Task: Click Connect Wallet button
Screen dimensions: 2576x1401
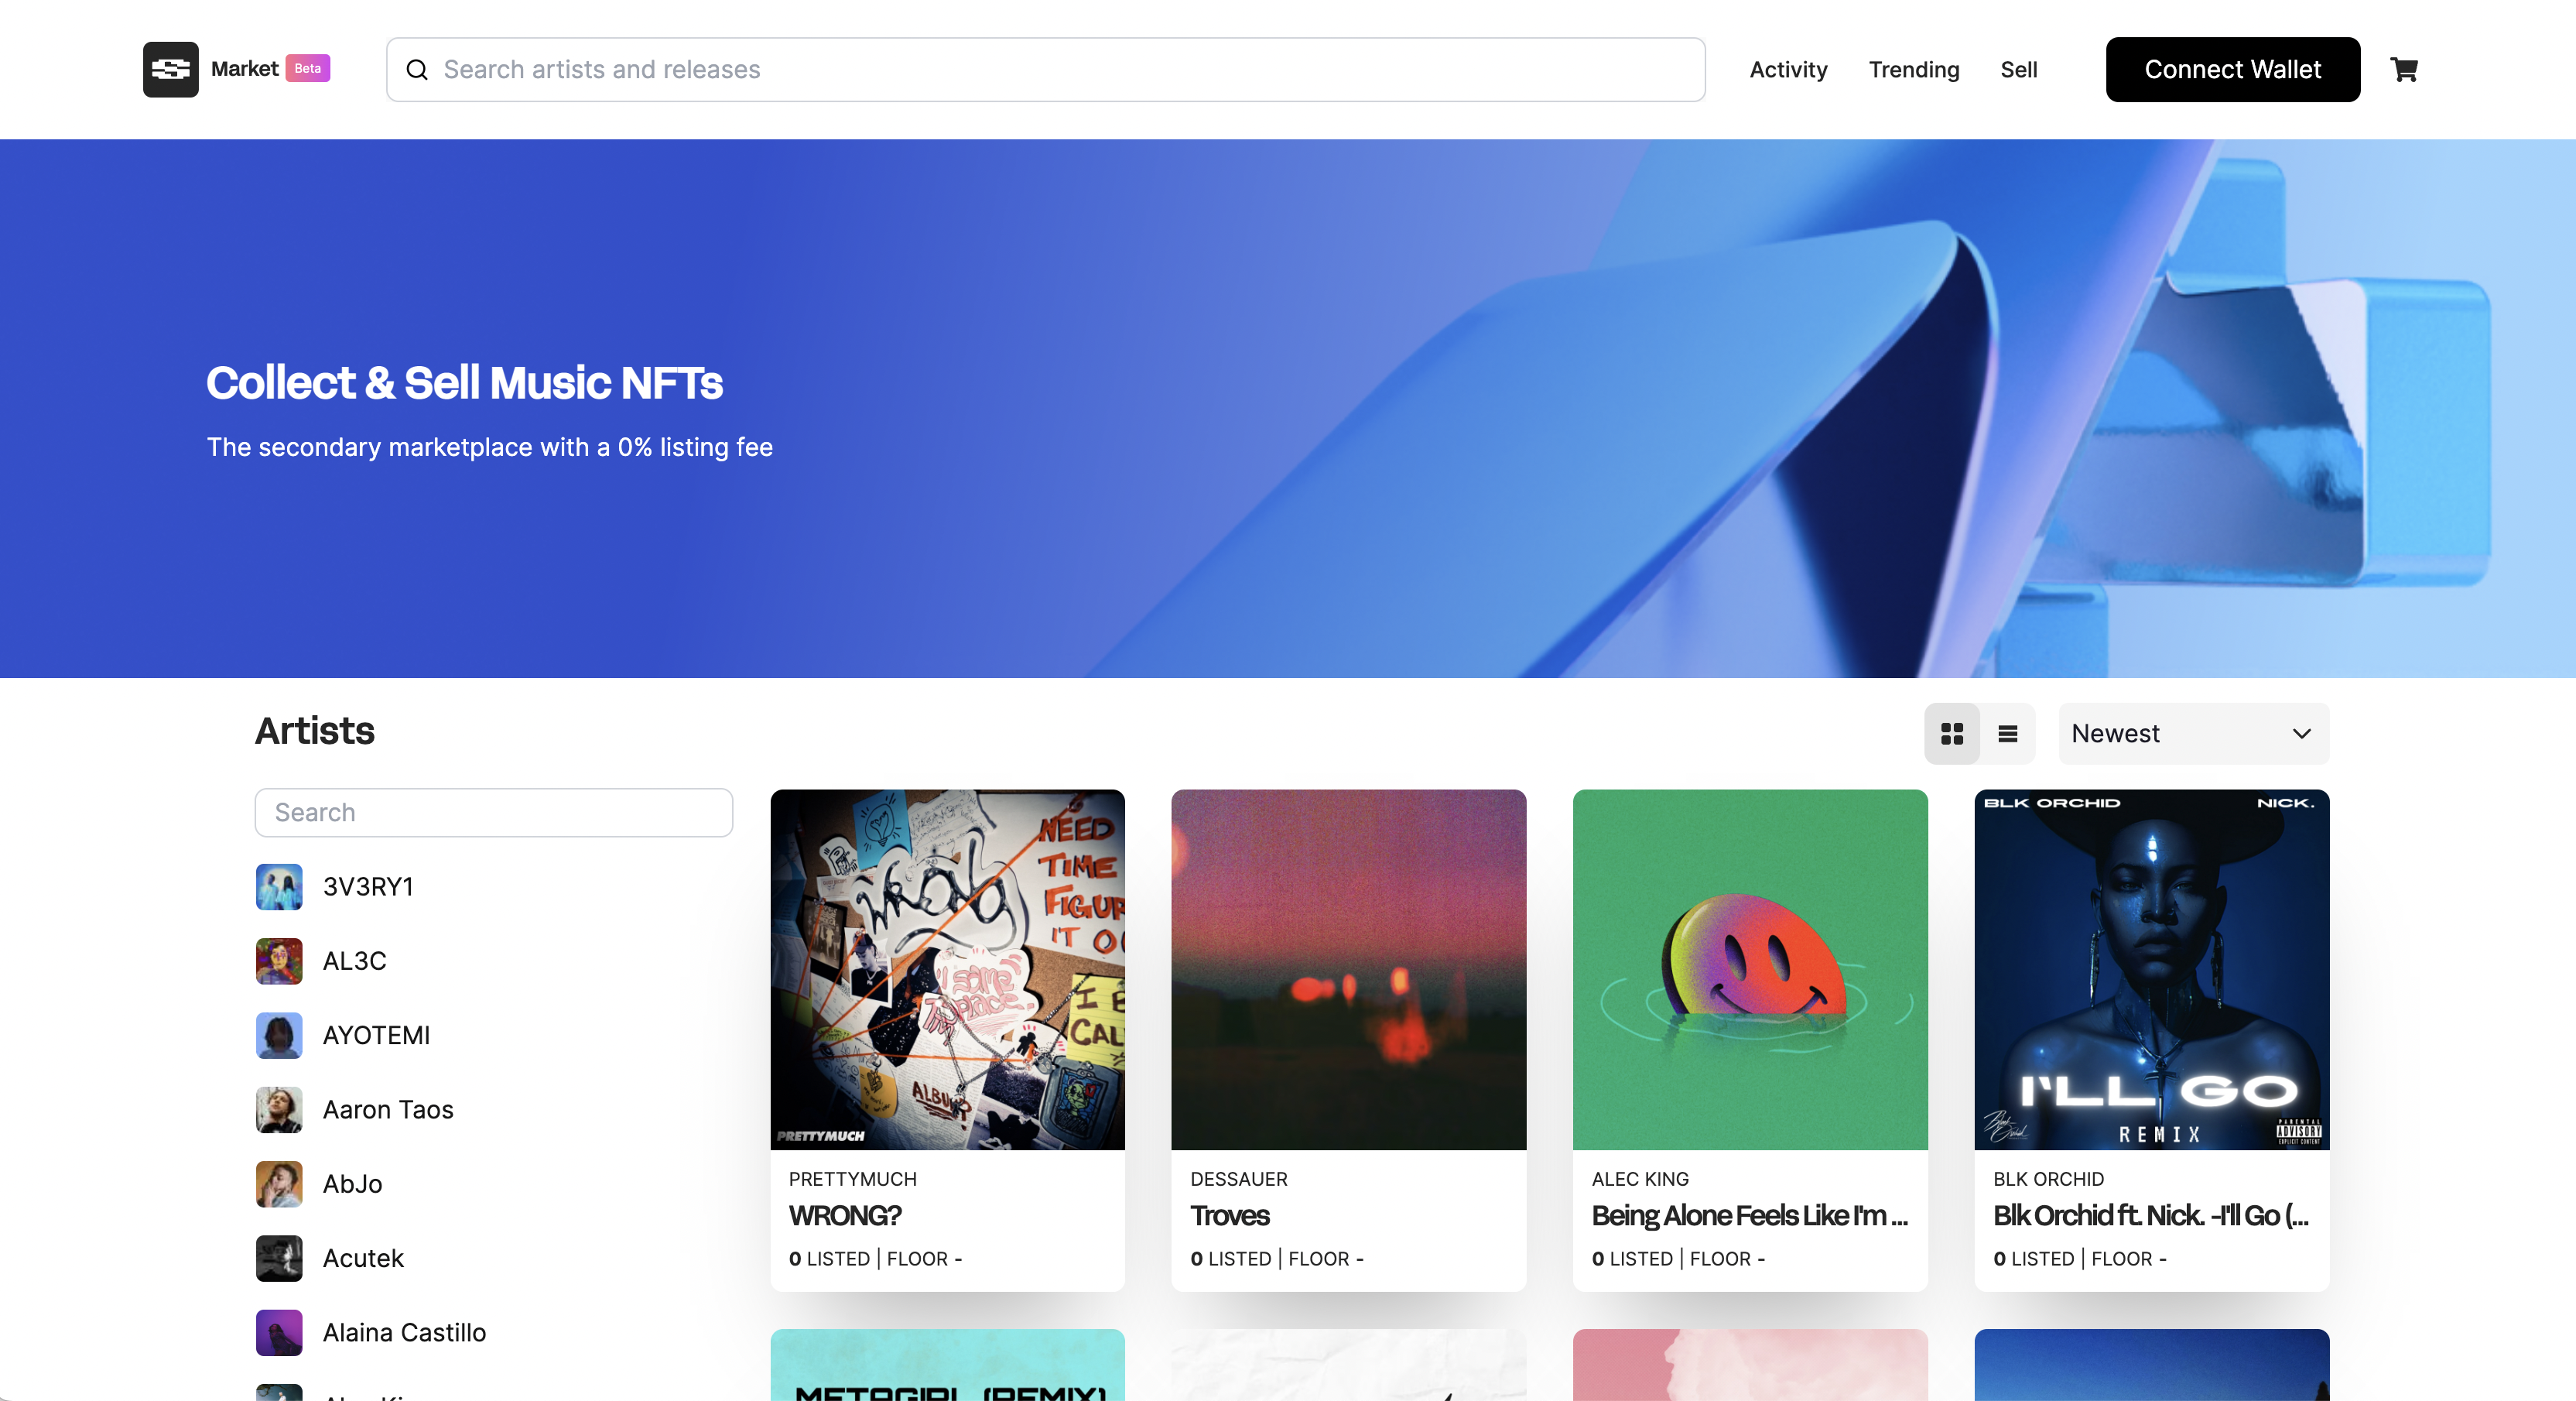Action: 2232,69
